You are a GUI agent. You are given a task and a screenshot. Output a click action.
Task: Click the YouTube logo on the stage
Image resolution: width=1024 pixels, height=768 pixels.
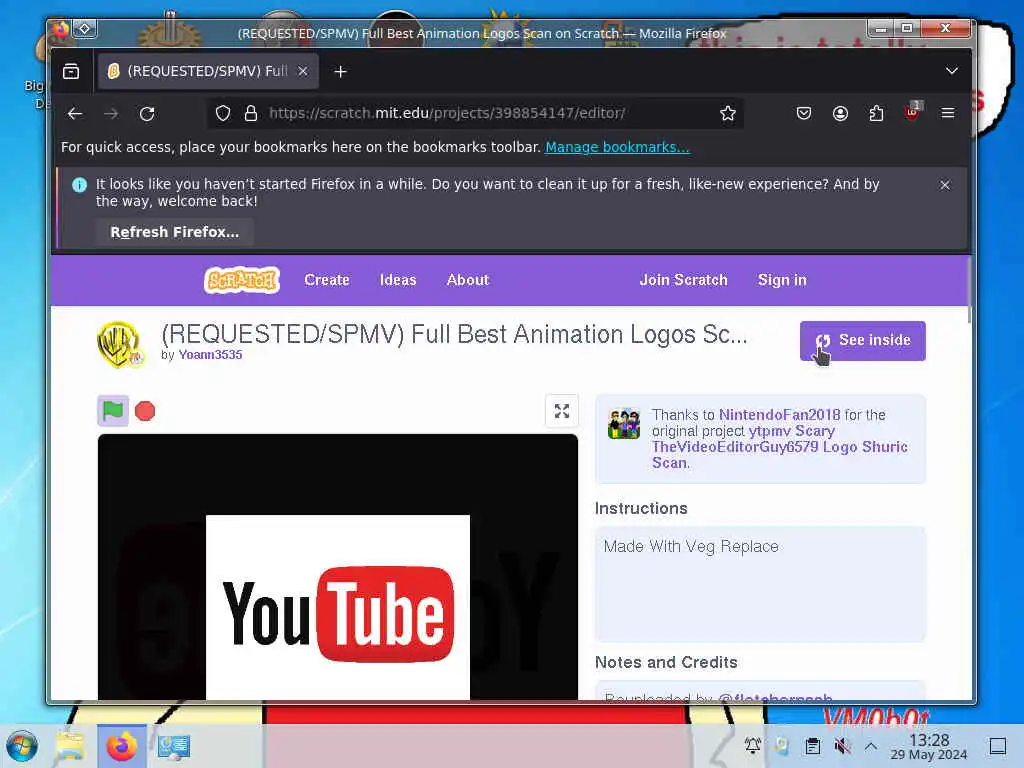coord(338,614)
